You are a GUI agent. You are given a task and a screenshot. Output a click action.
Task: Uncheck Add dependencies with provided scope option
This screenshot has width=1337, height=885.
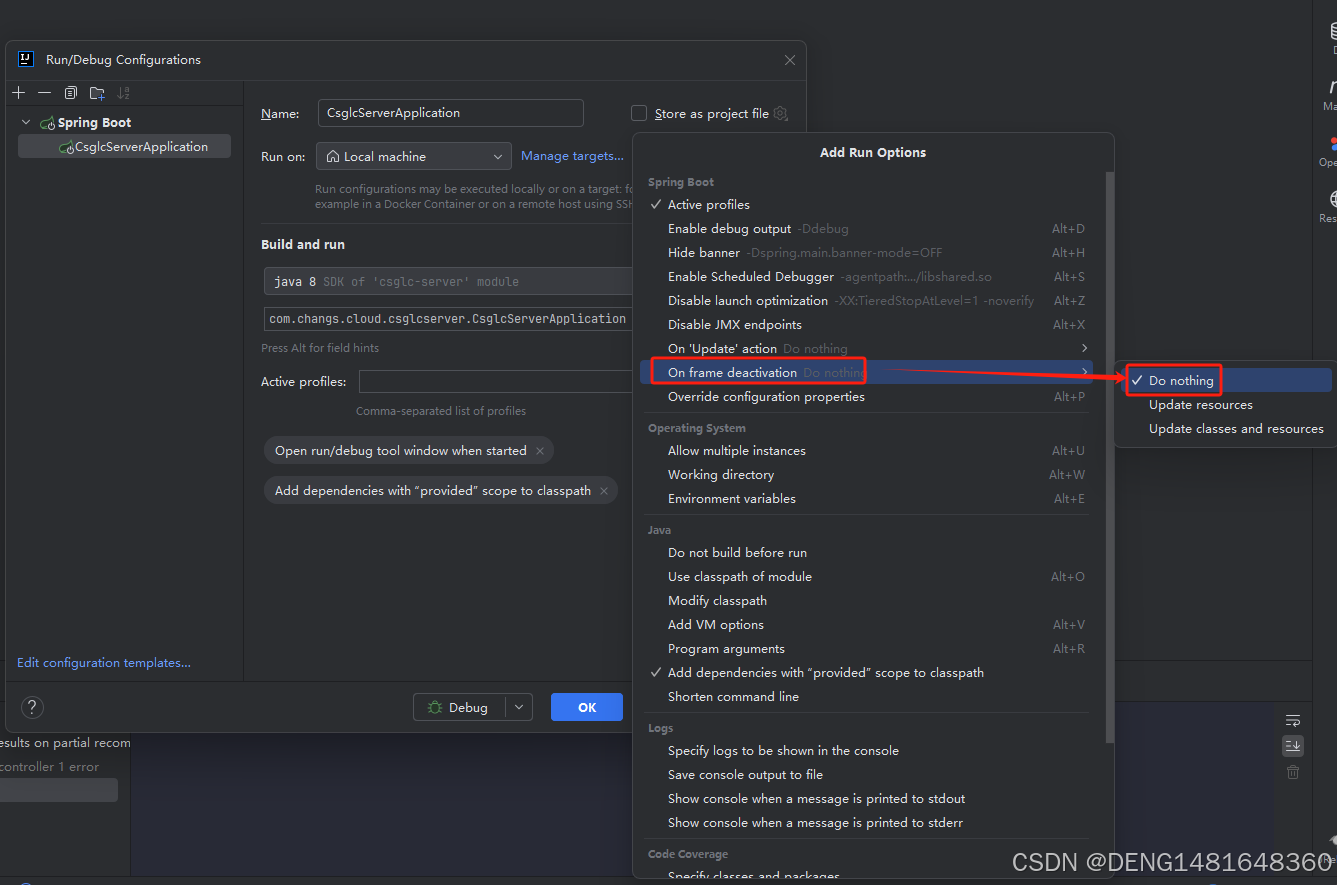[x=824, y=672]
